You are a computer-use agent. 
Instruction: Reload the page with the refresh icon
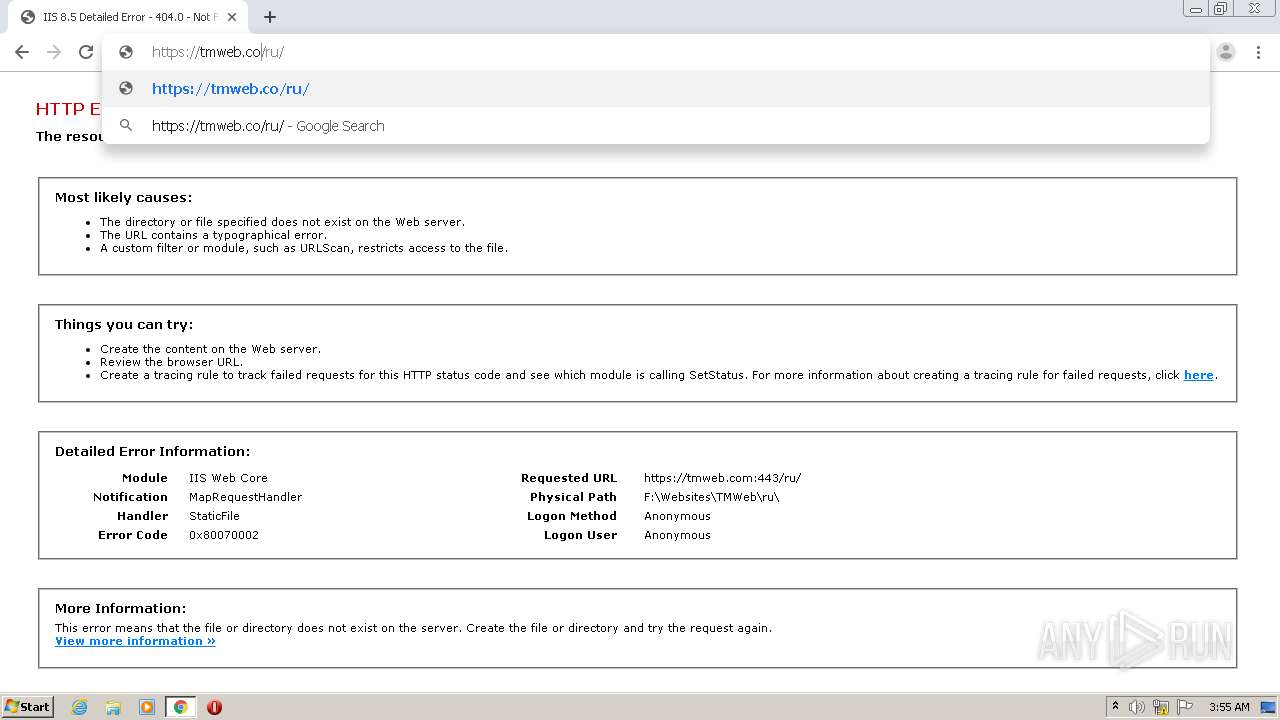point(86,52)
